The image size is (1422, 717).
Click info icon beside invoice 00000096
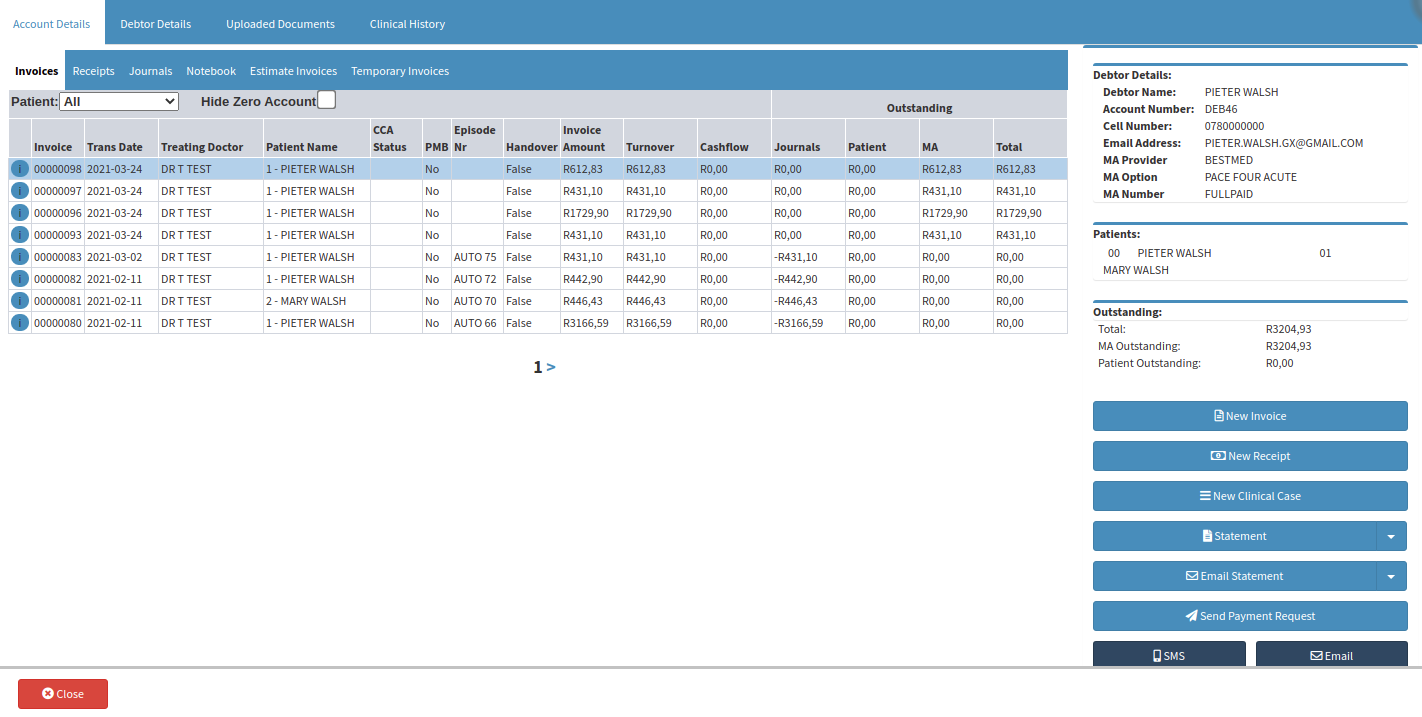20,213
